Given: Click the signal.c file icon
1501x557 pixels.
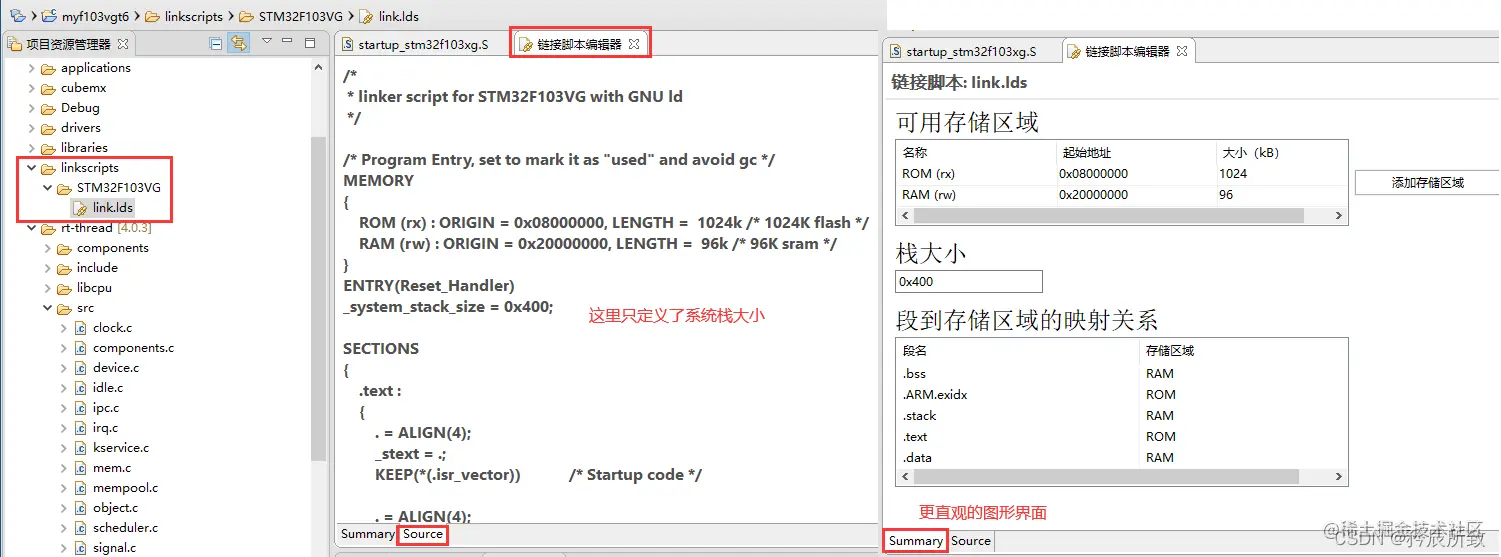Looking at the screenshot, I should coord(80,548).
